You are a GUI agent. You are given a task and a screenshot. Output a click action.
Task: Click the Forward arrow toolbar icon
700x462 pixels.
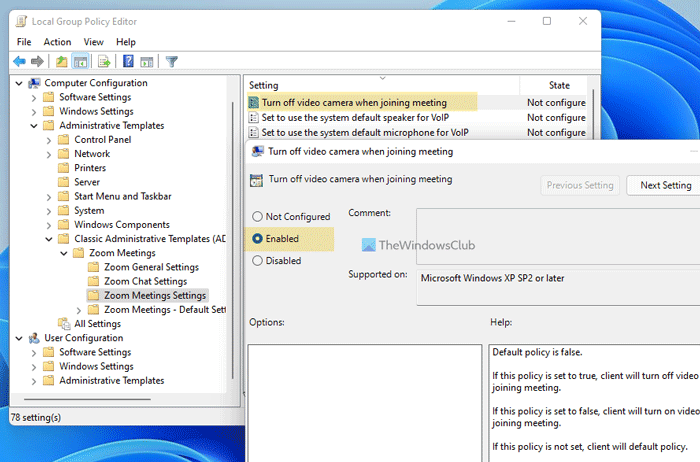tap(36, 61)
